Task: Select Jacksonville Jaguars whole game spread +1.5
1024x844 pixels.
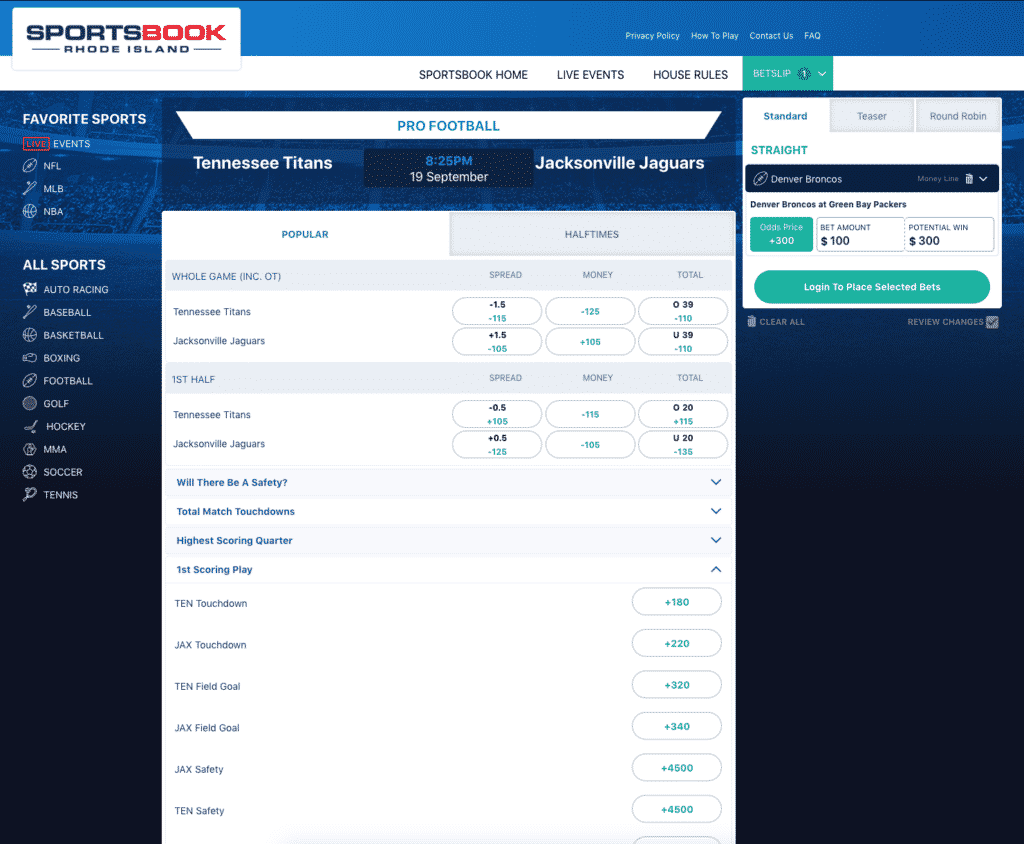Action: click(x=497, y=342)
